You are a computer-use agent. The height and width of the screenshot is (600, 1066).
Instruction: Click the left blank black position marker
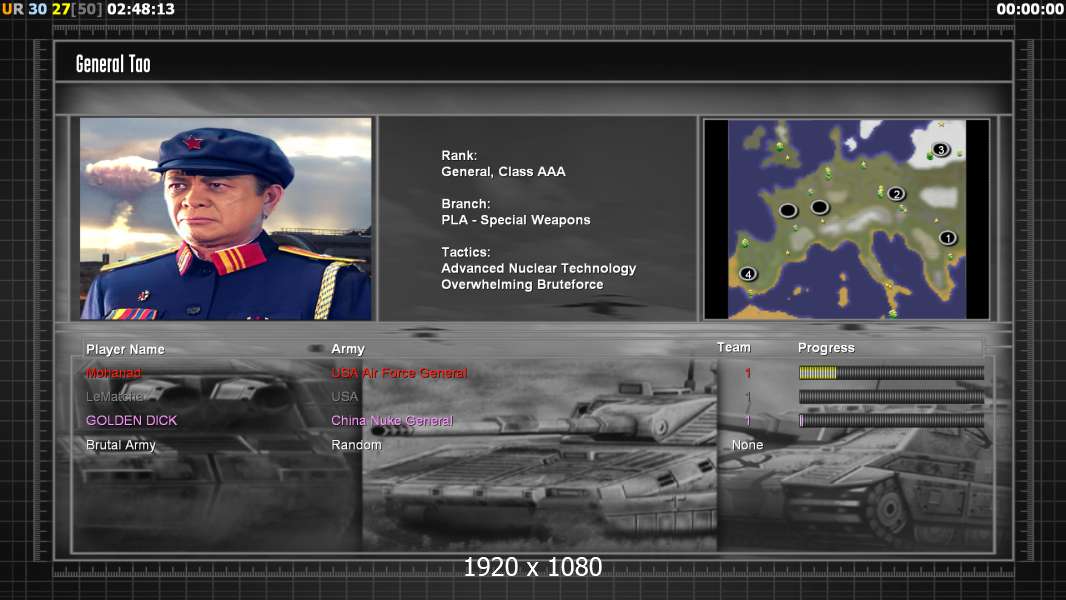click(x=788, y=210)
